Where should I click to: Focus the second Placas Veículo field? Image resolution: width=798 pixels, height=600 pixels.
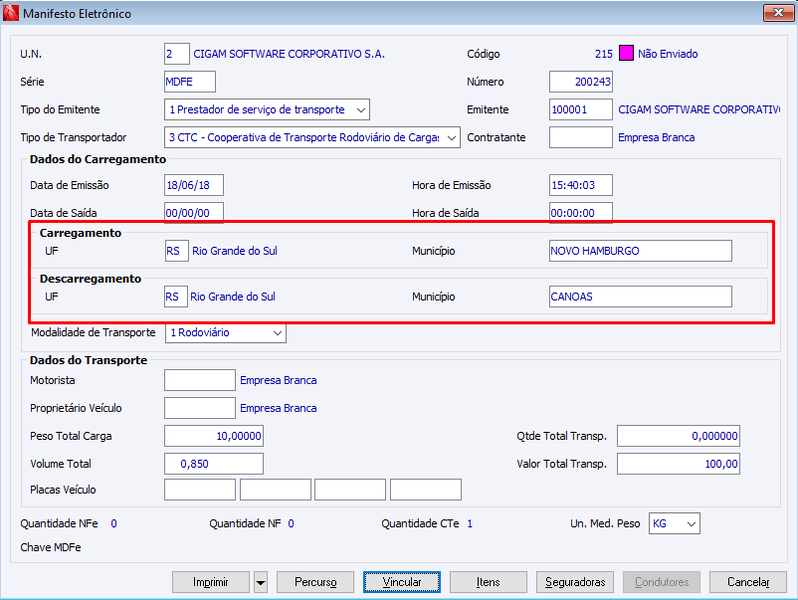(x=275, y=490)
